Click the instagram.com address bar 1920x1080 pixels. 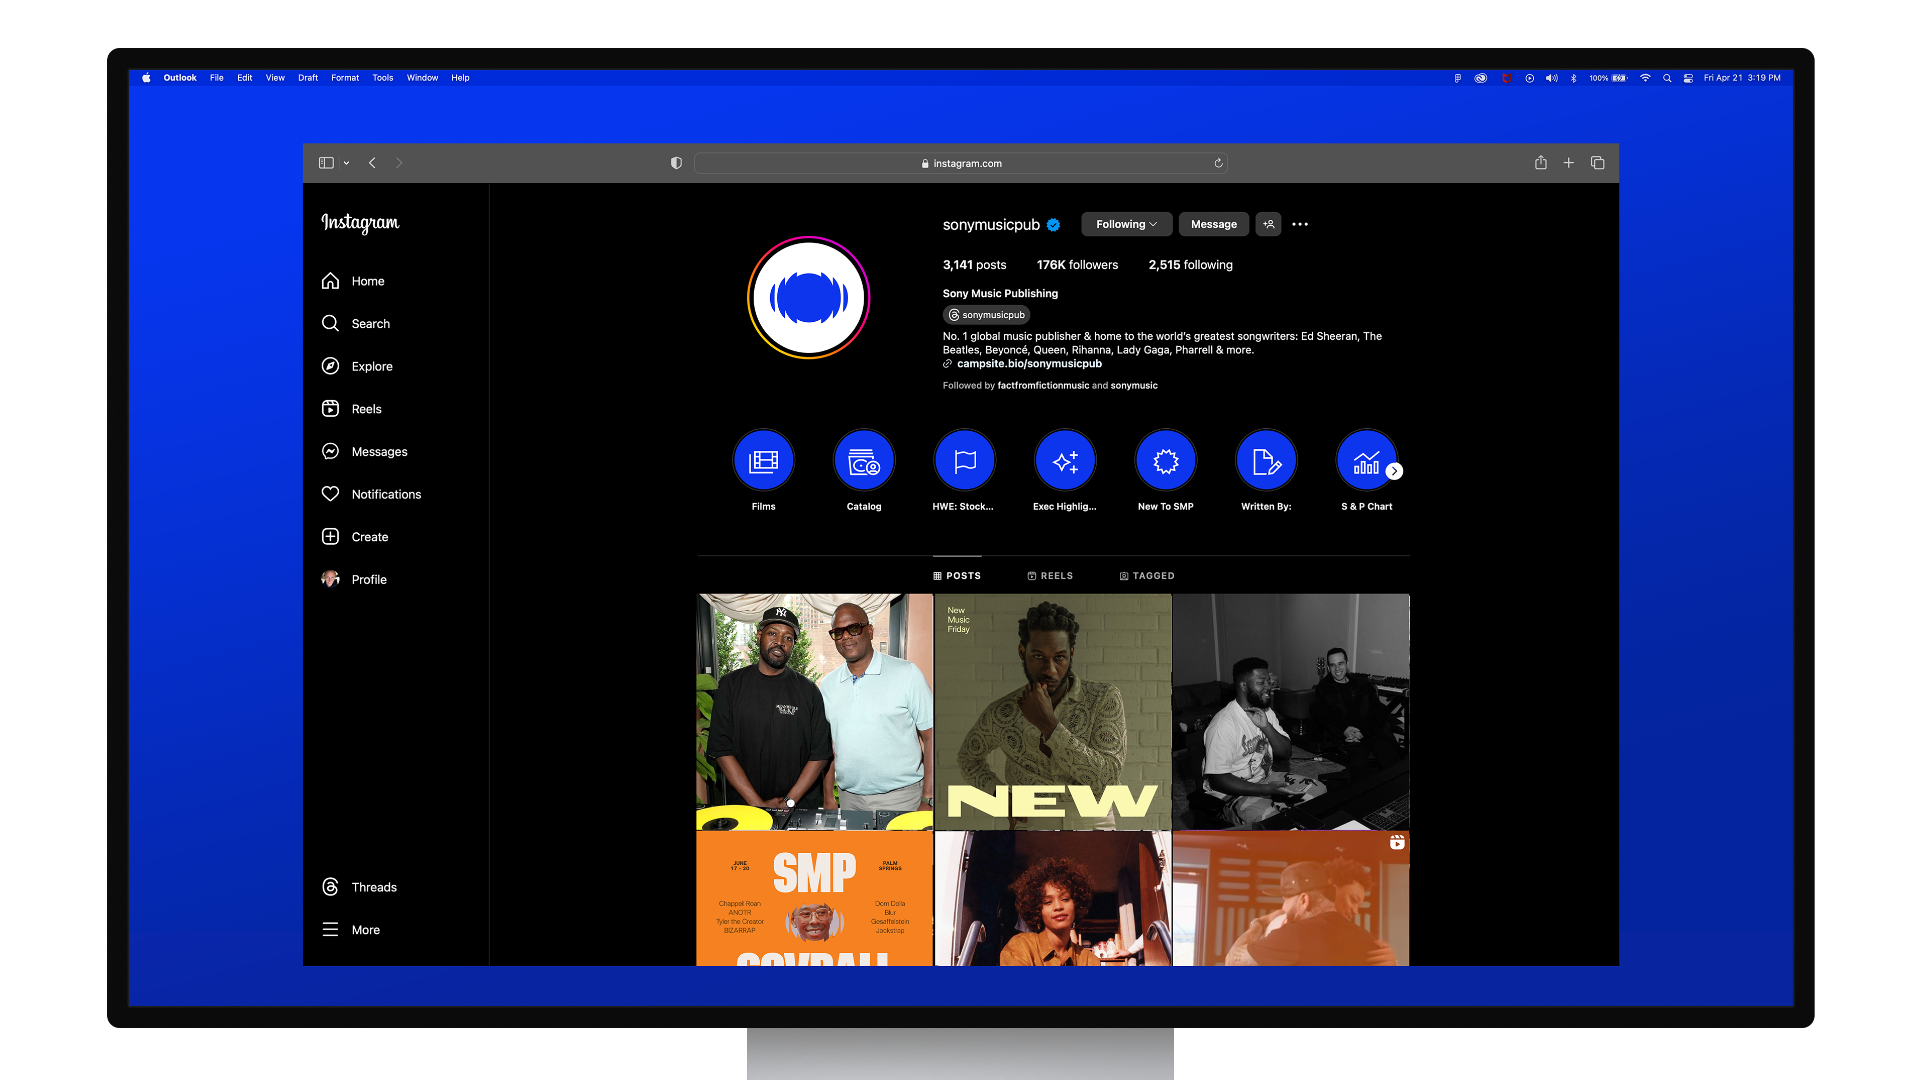(x=961, y=163)
